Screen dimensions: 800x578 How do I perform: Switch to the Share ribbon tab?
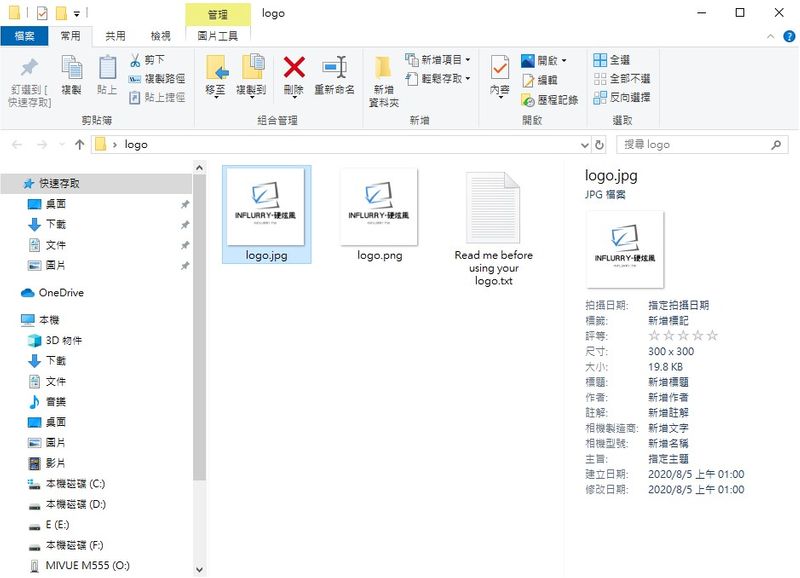[x=115, y=36]
